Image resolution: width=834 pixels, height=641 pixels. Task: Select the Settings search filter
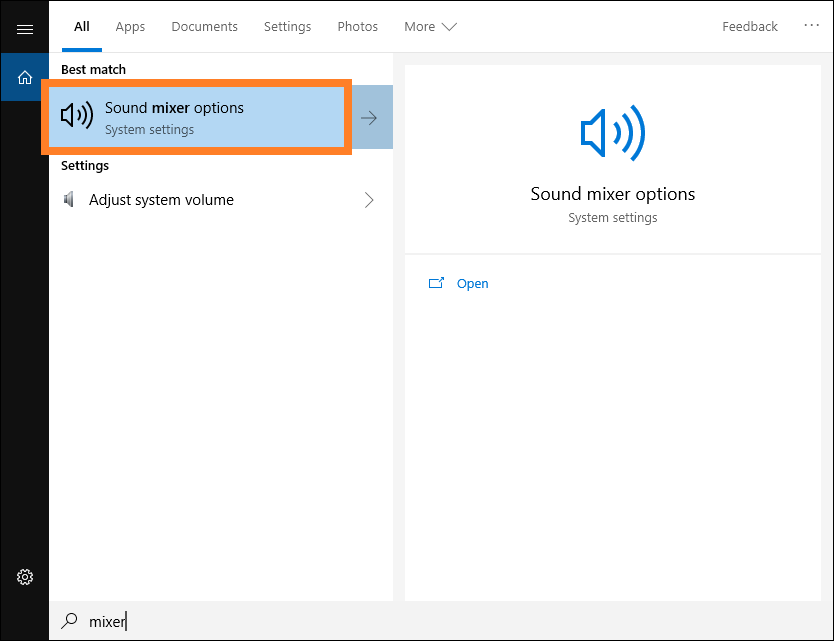pyautogui.click(x=287, y=27)
